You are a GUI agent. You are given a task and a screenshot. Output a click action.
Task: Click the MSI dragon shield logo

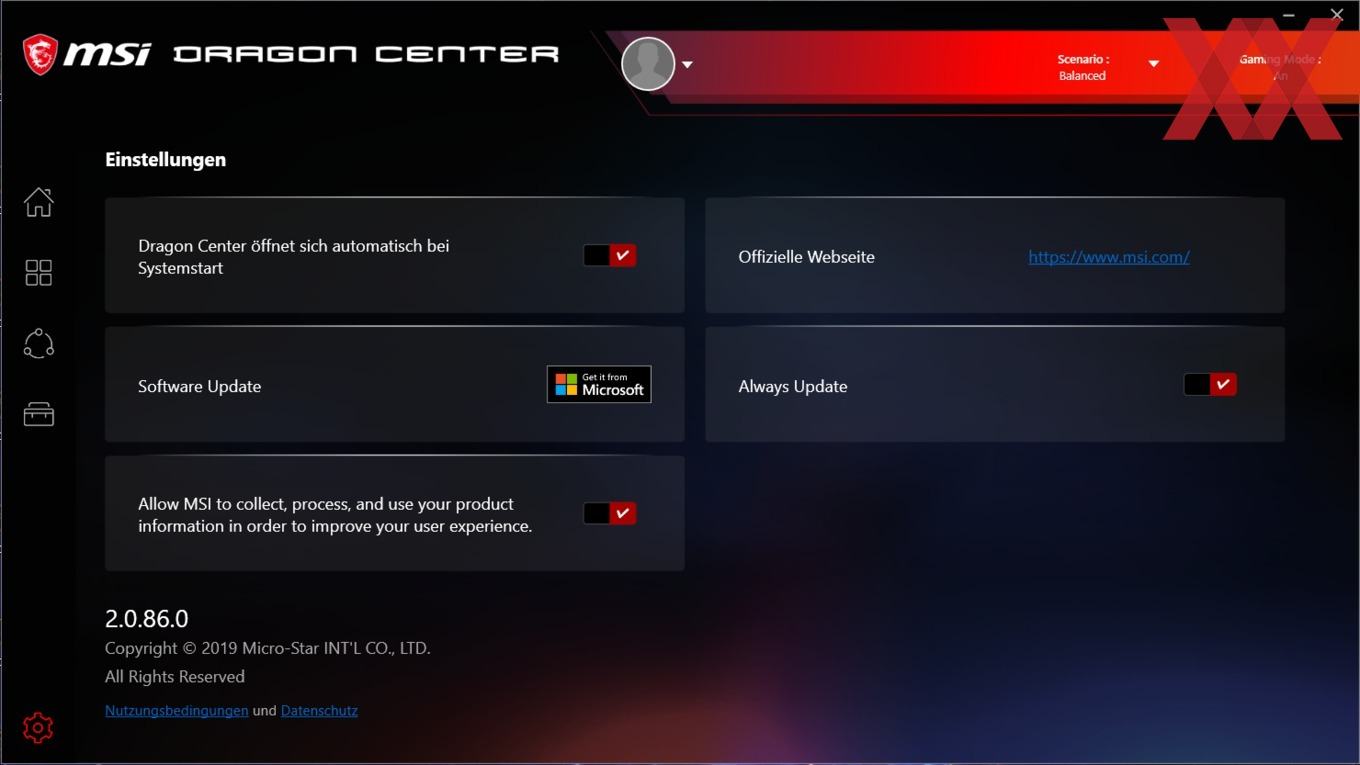point(40,54)
